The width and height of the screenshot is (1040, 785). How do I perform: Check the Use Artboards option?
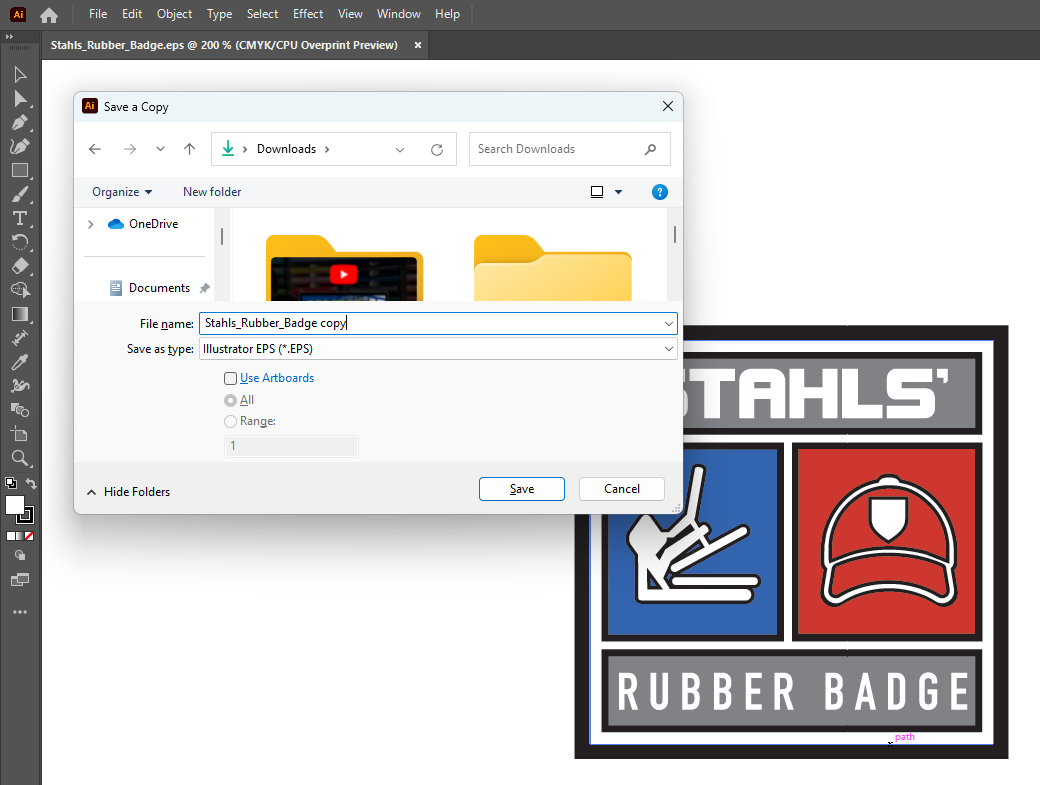(x=230, y=378)
